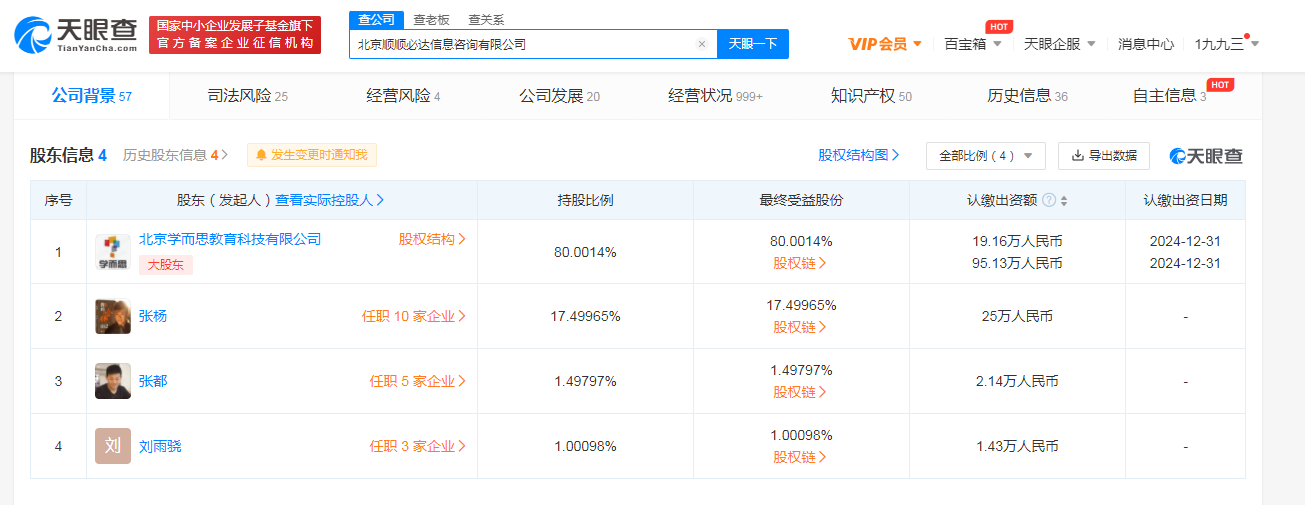Open shareholder 刘雨骁's name link
The width and height of the screenshot is (1305, 505).
[x=160, y=446]
